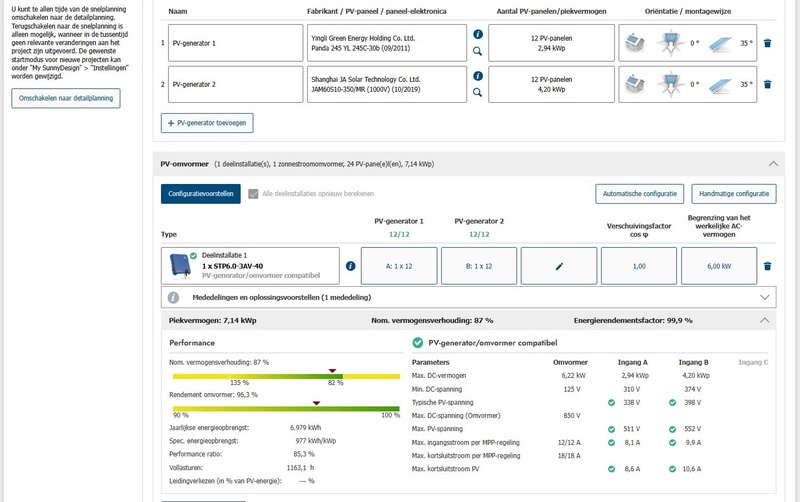Click Omschakelen naar detailplanning button
This screenshot has width=800, height=502.
(x=66, y=98)
